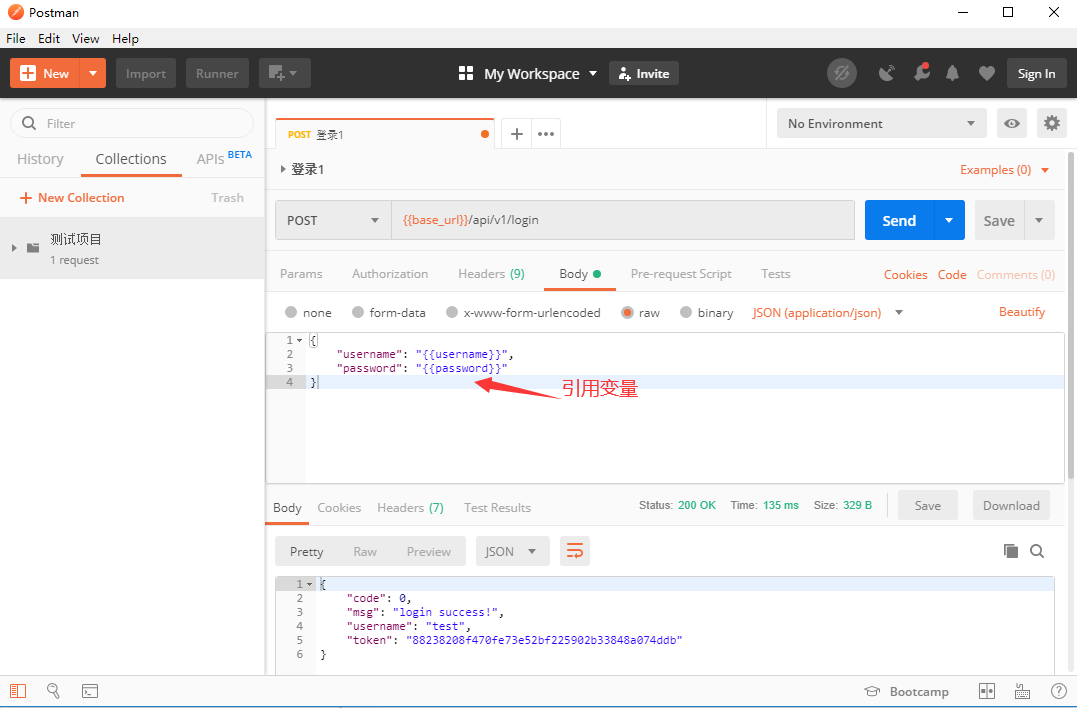This screenshot has height=708, width=1077.
Task: Expand the 测试项目 collection tree arrow
Action: (x=14, y=248)
